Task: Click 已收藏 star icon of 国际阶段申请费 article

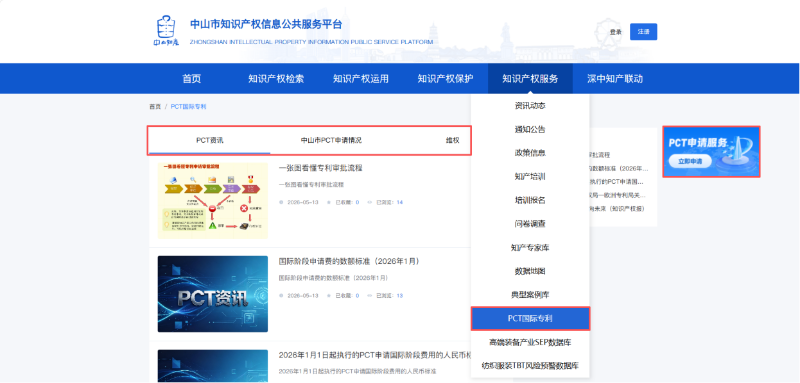Action: pos(329,296)
